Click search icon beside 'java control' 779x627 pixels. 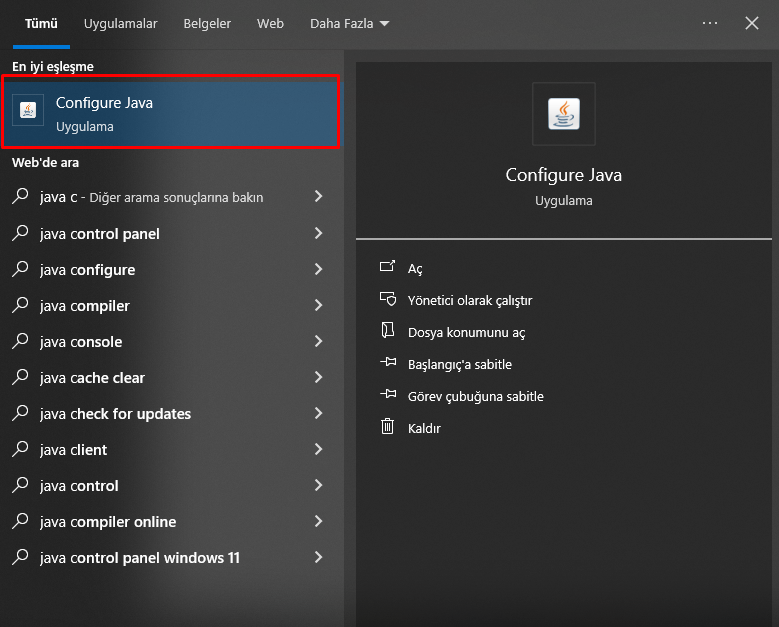click(20, 485)
